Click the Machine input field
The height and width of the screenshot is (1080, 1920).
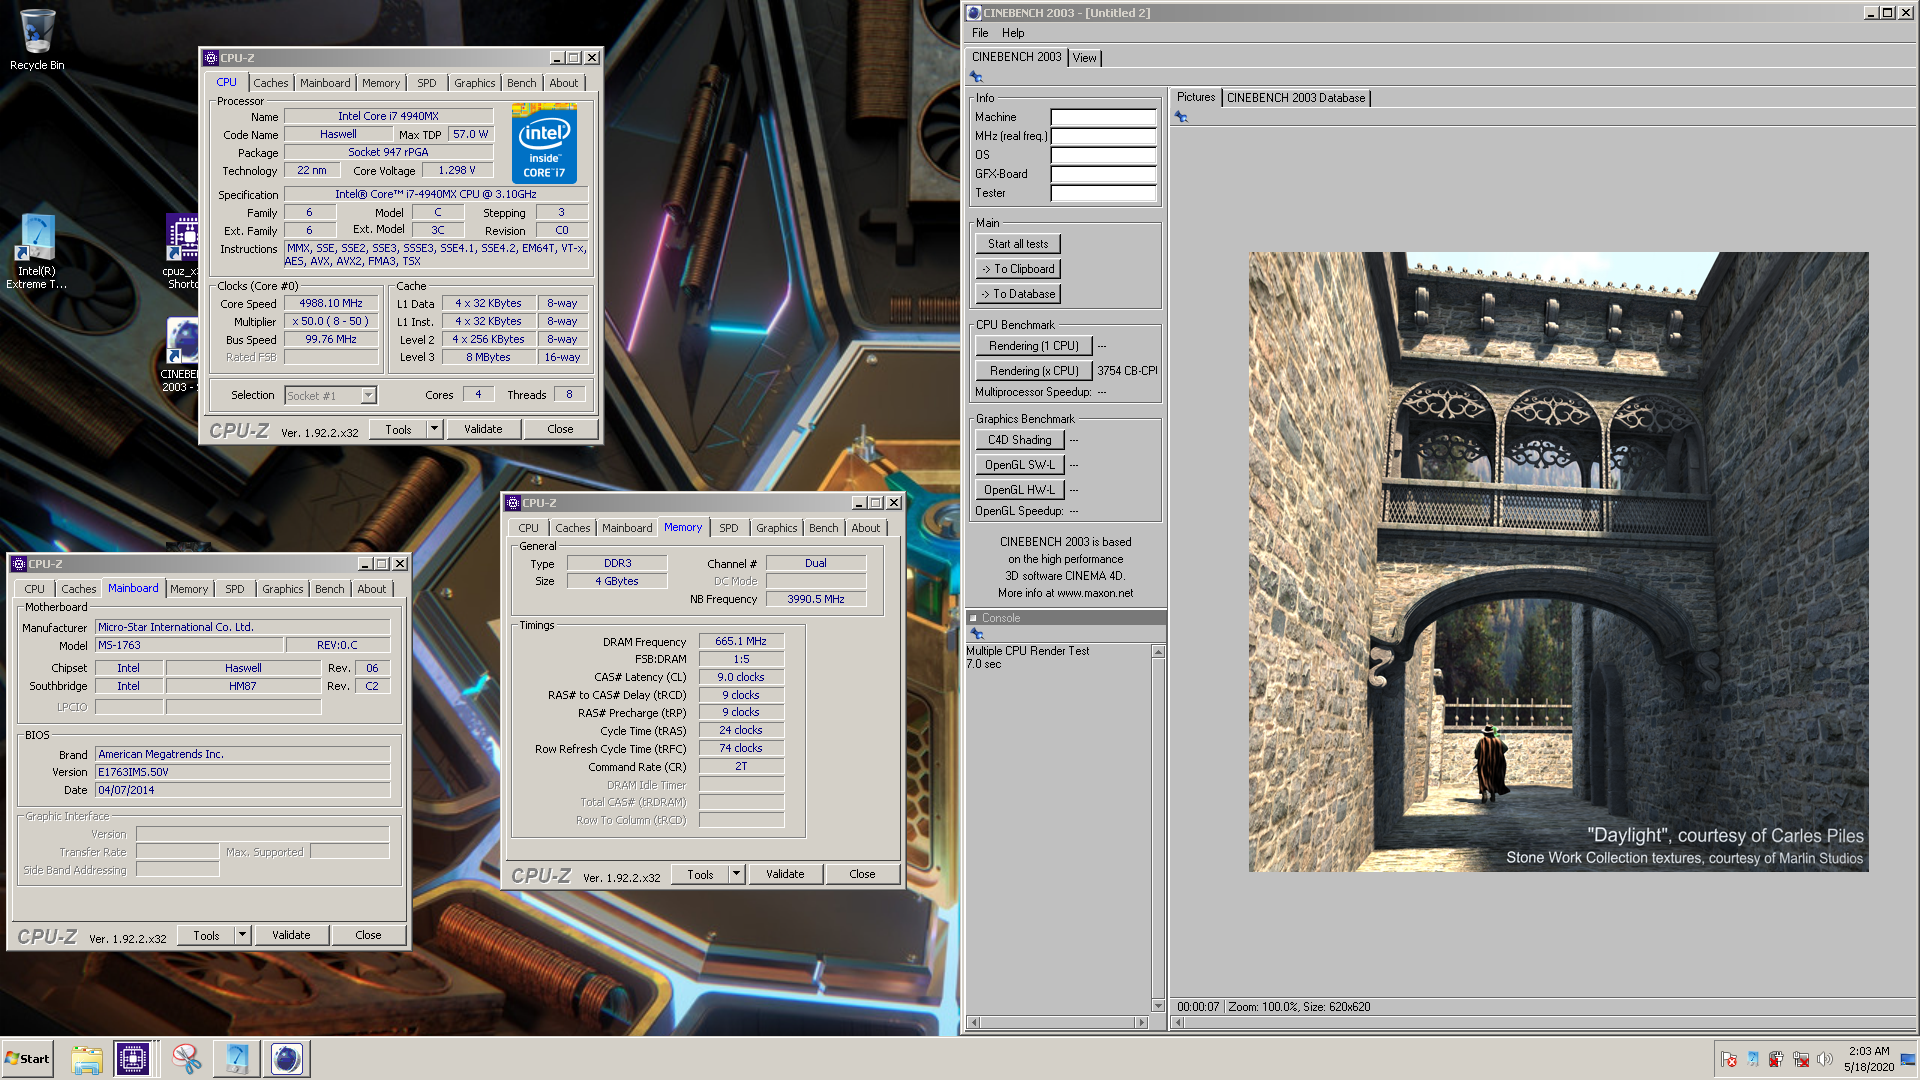[x=1103, y=117]
